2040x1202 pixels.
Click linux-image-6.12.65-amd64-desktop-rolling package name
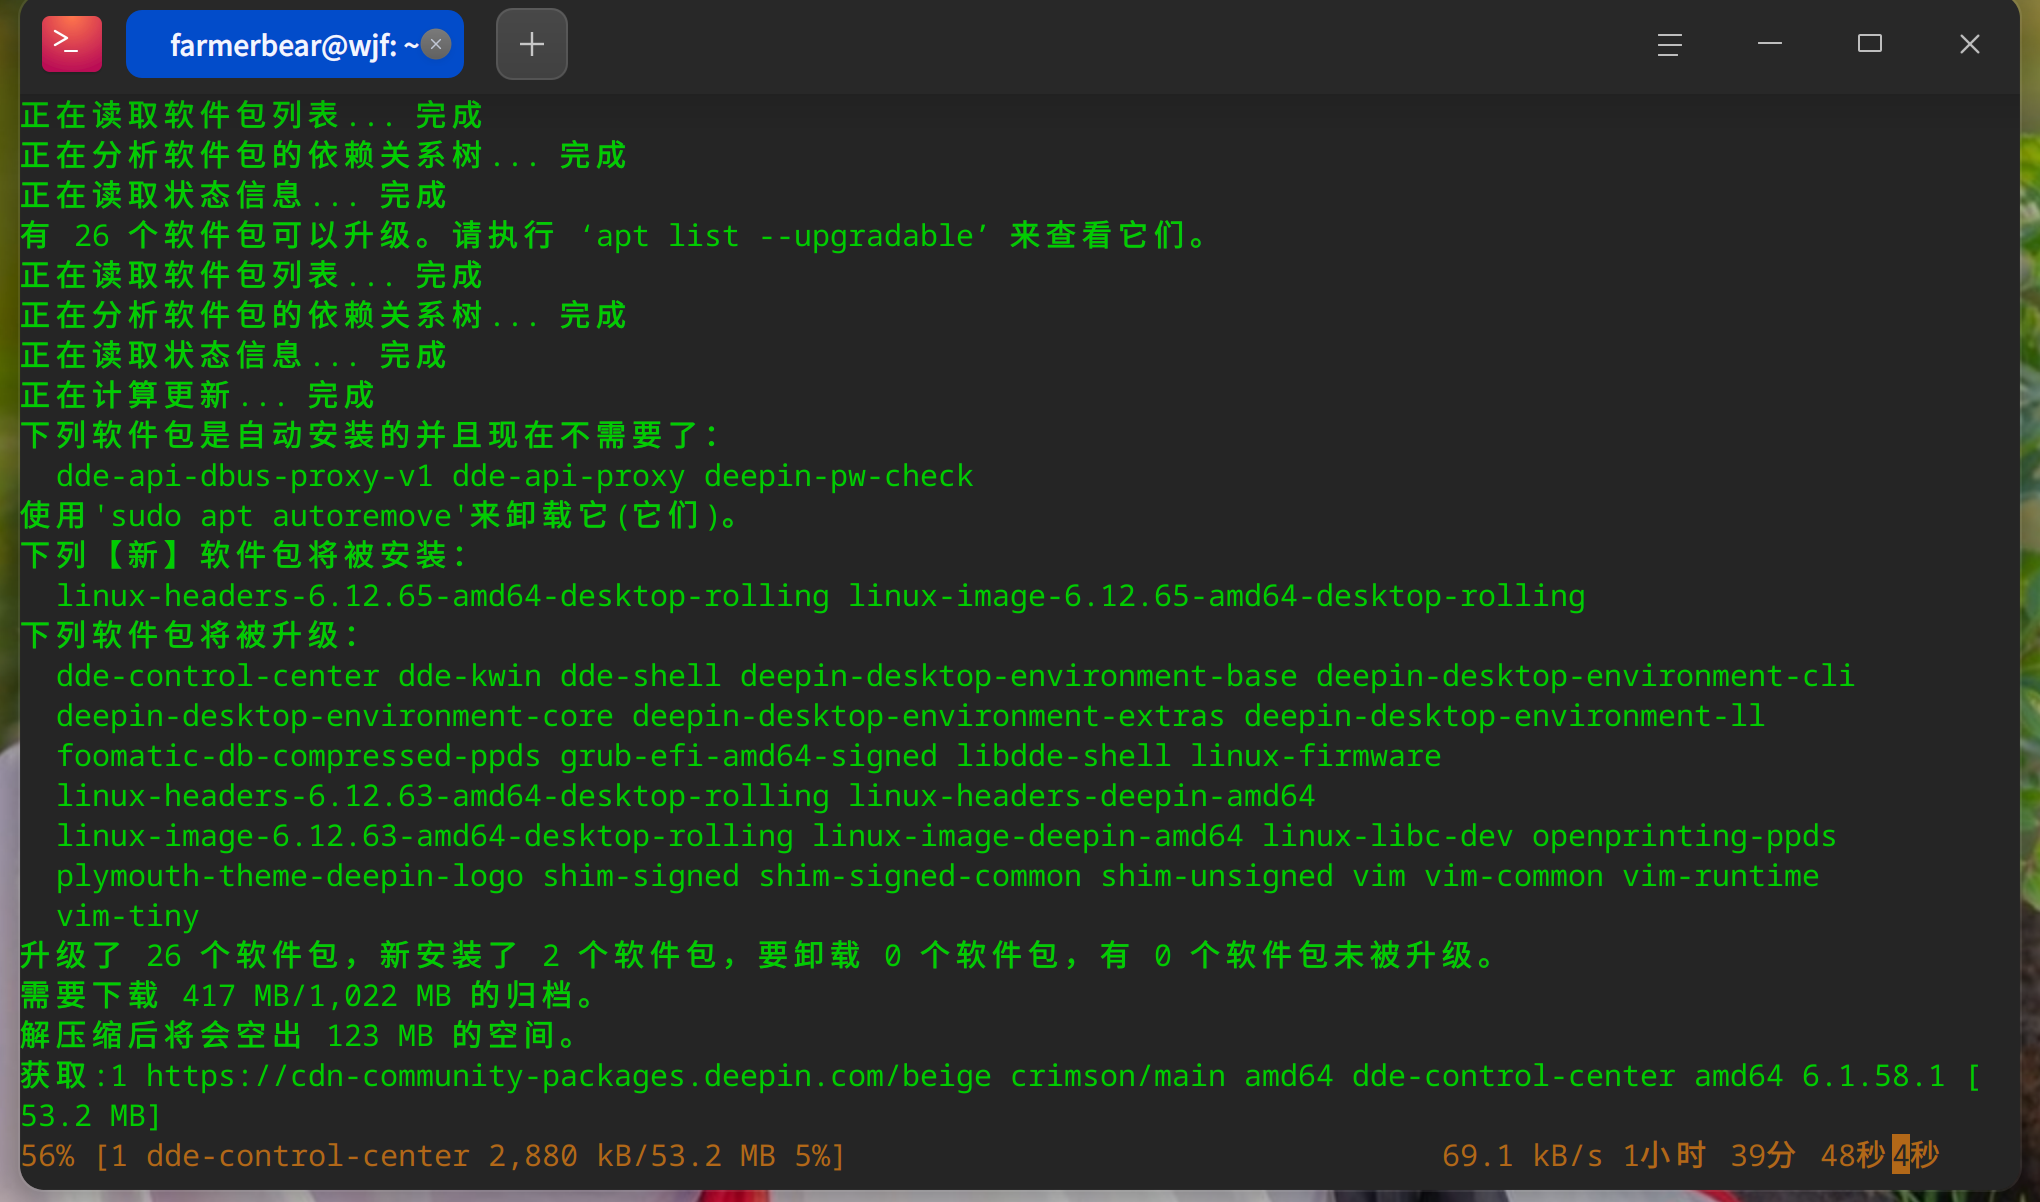[1216, 596]
